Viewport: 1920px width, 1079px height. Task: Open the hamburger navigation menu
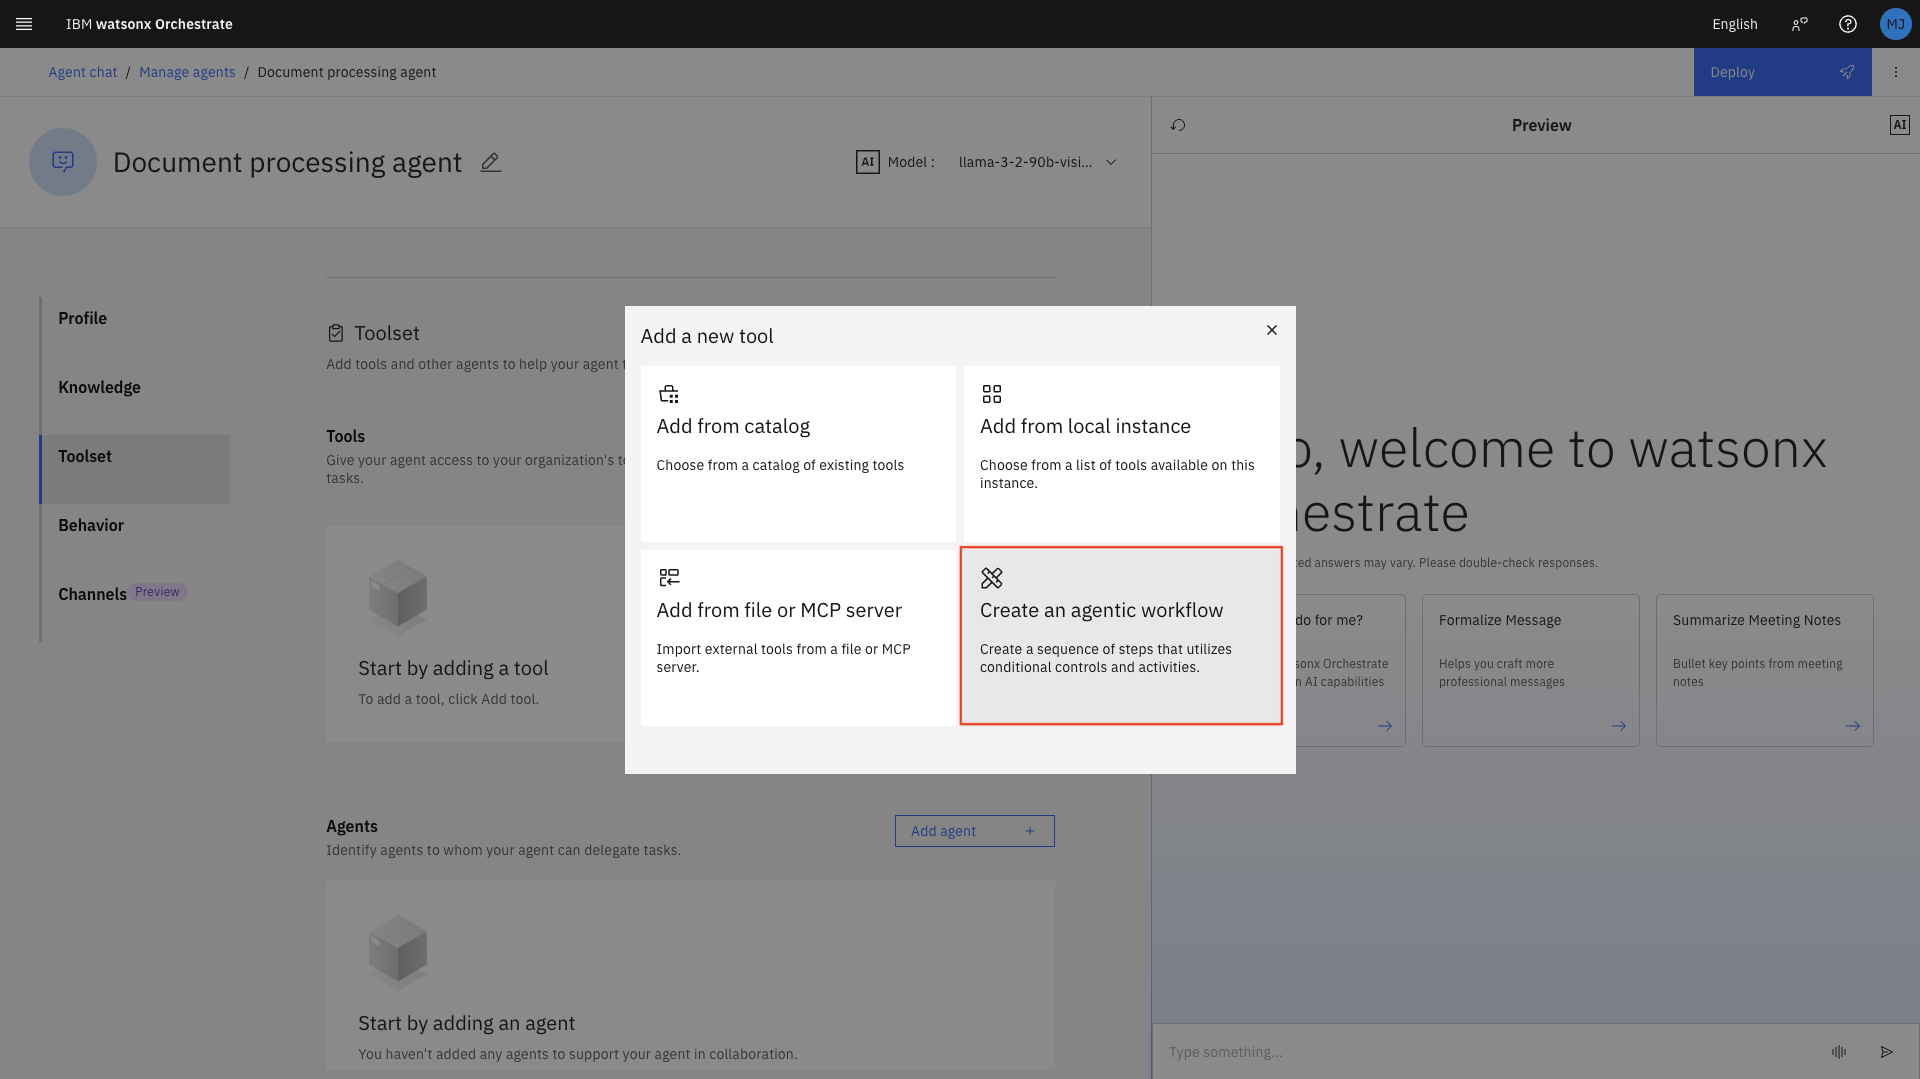coord(24,24)
